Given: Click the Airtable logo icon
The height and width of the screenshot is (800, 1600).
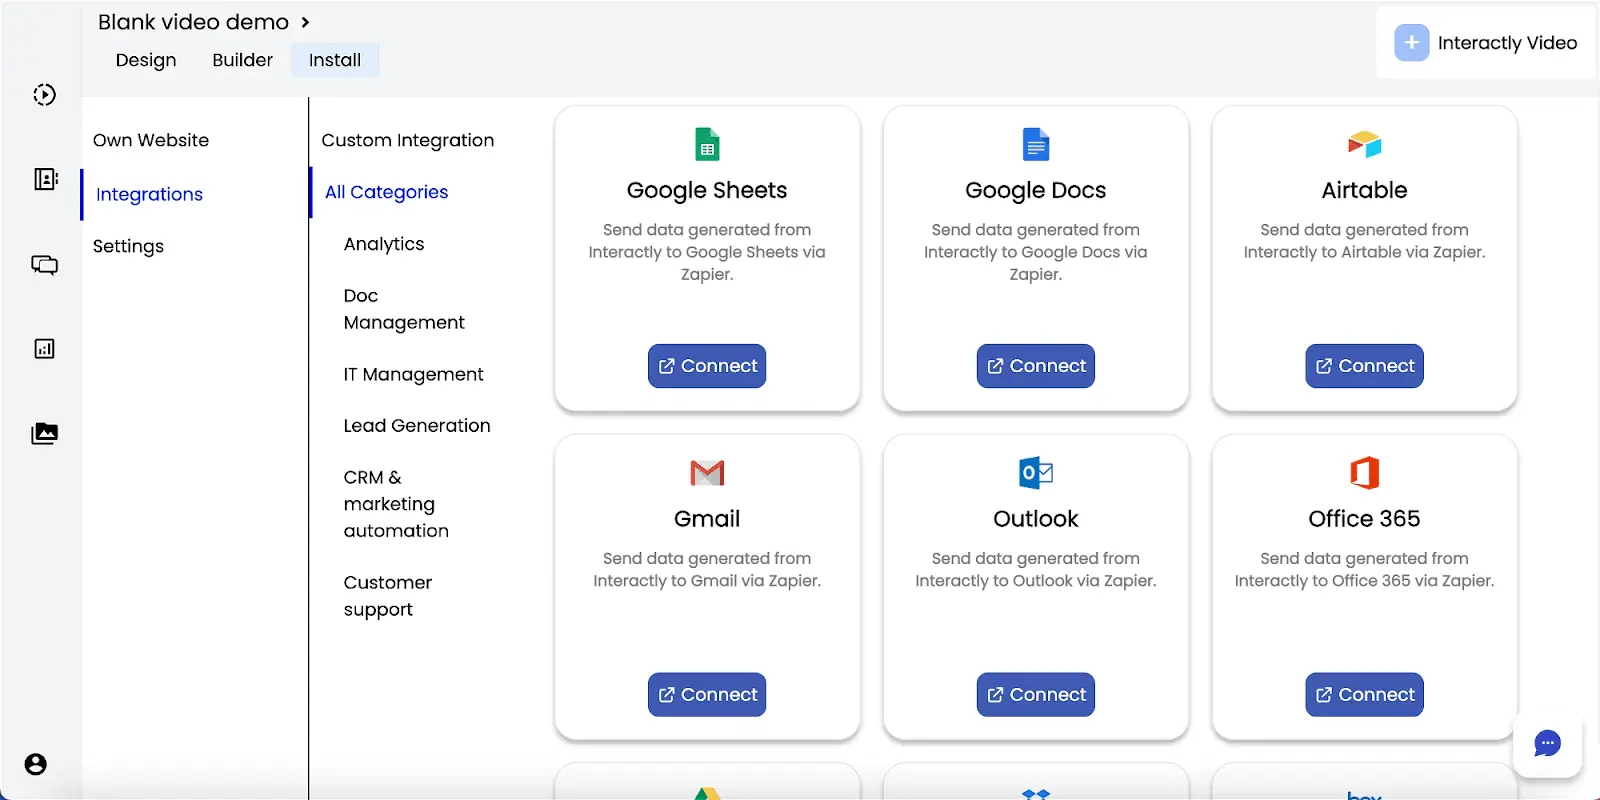Looking at the screenshot, I should [x=1364, y=145].
